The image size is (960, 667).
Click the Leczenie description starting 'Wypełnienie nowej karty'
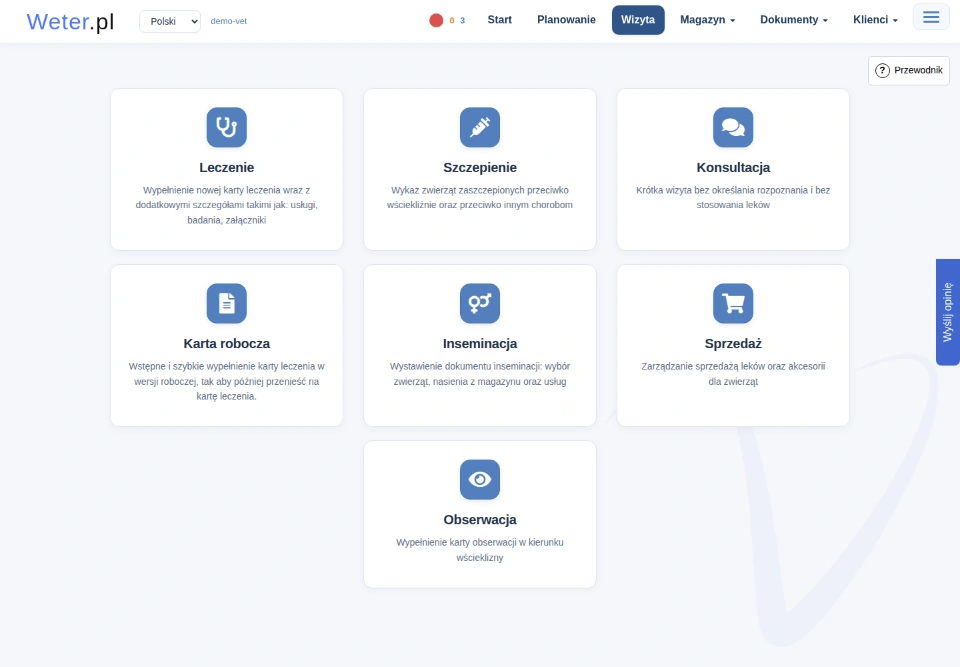pyautogui.click(x=227, y=205)
